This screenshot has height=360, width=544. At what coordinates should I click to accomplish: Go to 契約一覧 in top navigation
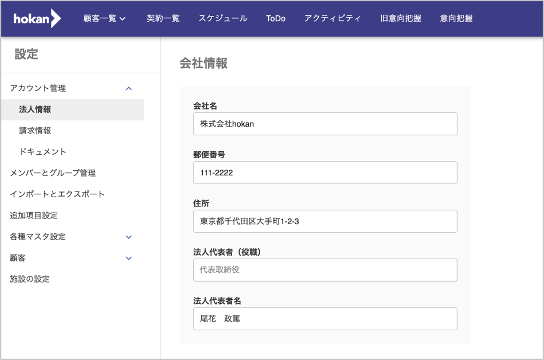pos(163,18)
